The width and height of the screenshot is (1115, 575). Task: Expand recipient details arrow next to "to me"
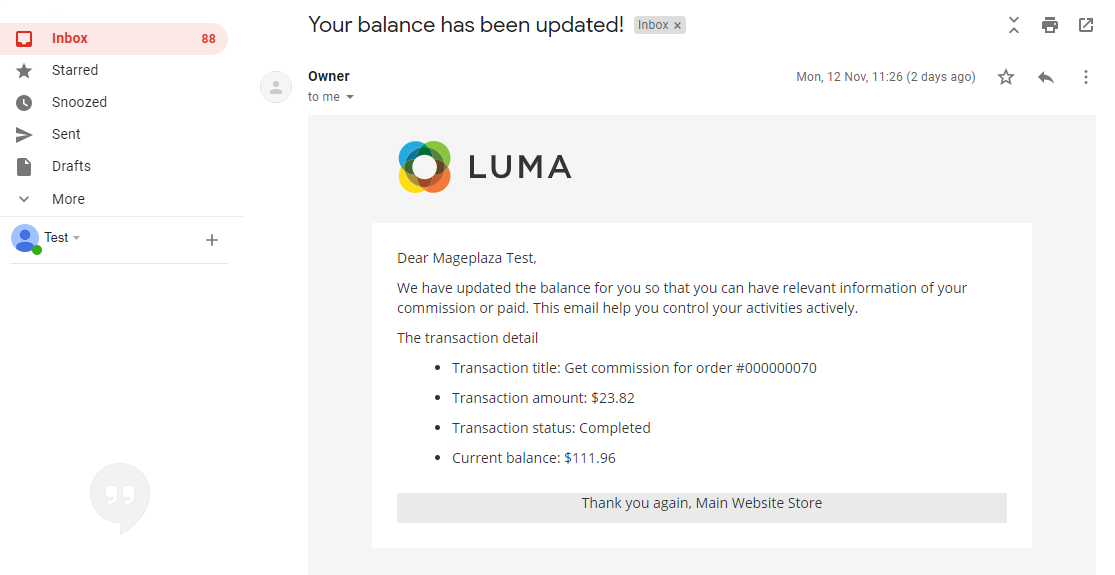tap(350, 97)
